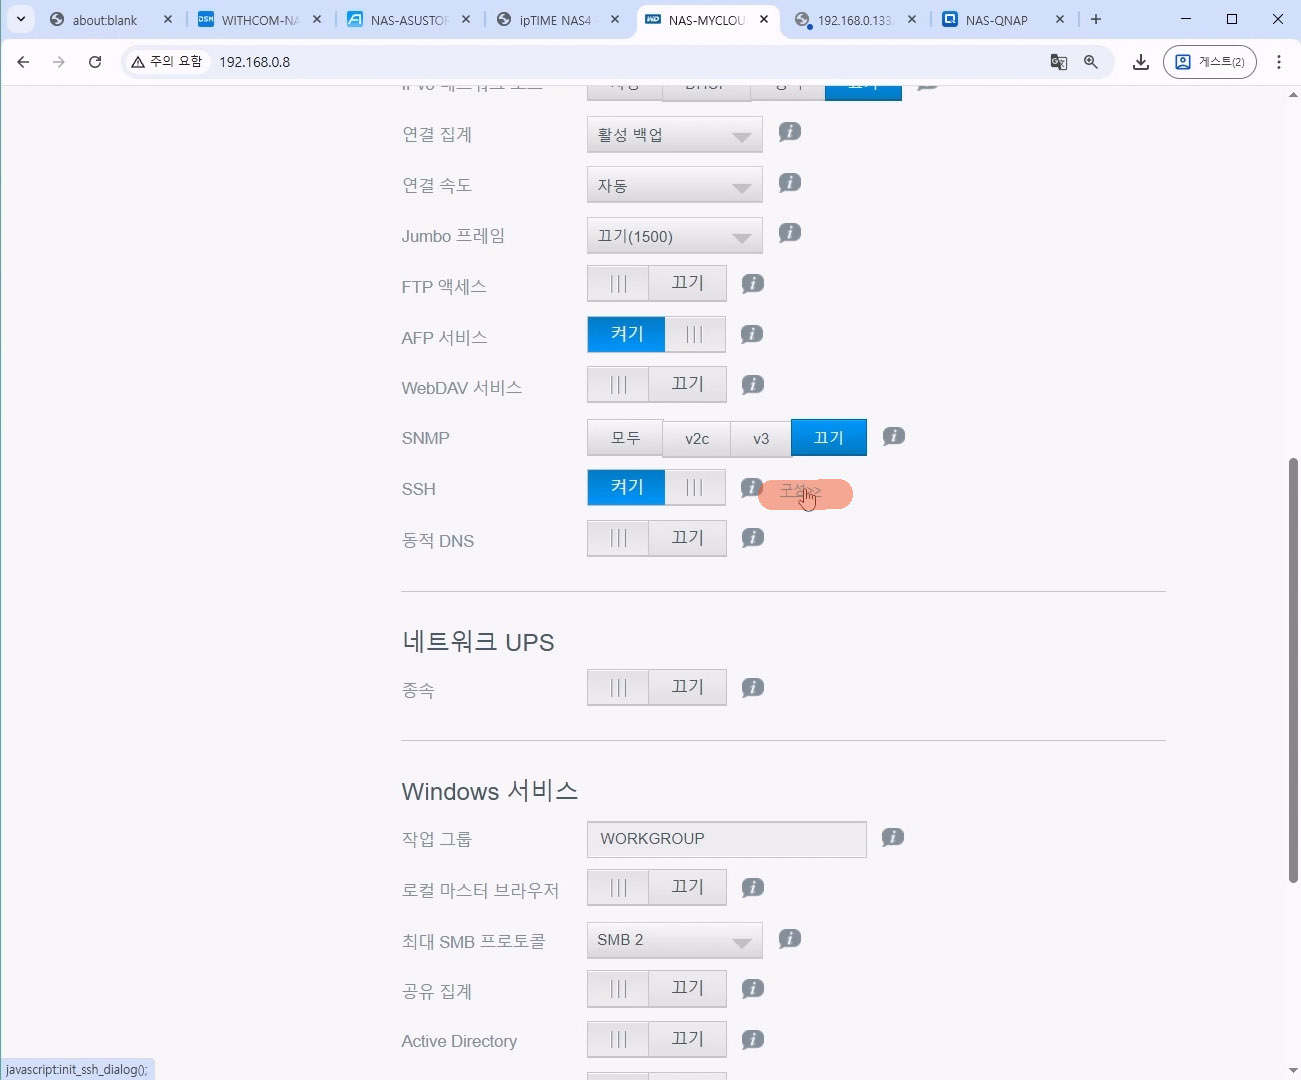Select v2c for SNMP

click(696, 438)
